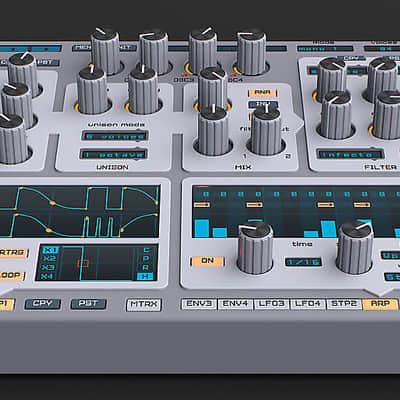Click the C button in stepper view

pos(146,250)
